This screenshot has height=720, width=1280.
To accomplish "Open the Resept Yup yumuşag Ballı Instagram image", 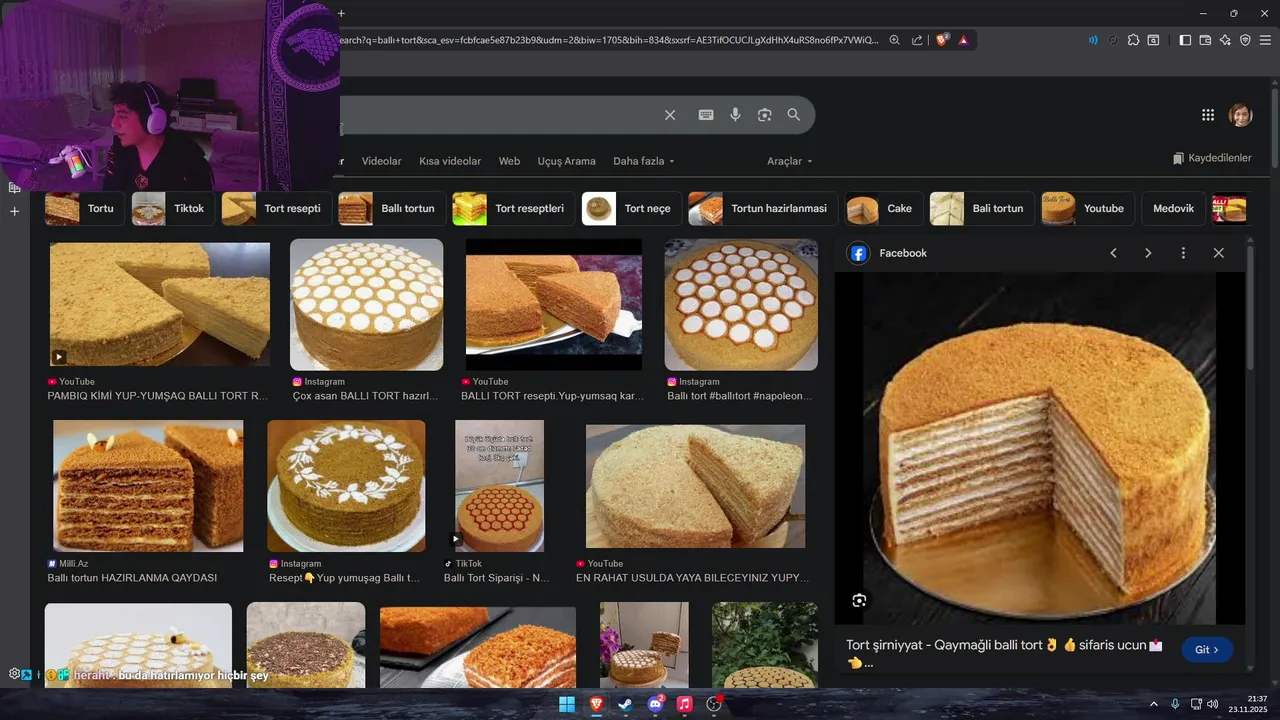I will tap(346, 486).
